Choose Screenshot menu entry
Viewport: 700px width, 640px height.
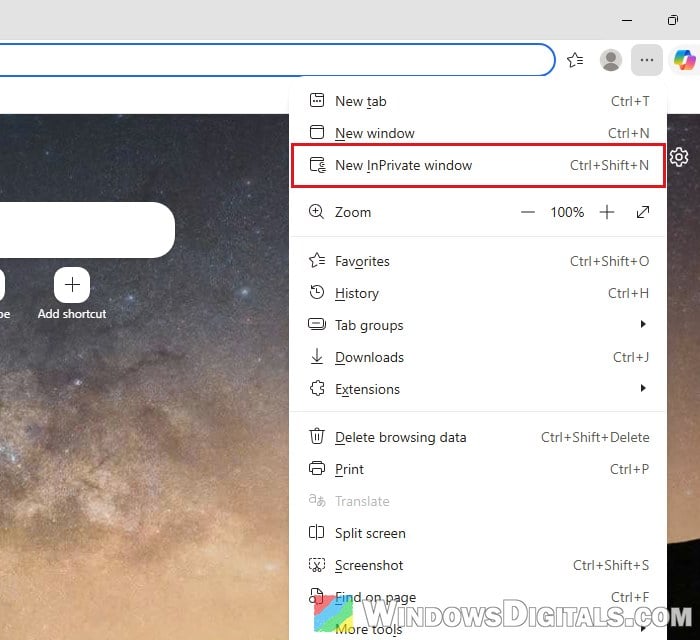(x=478, y=565)
